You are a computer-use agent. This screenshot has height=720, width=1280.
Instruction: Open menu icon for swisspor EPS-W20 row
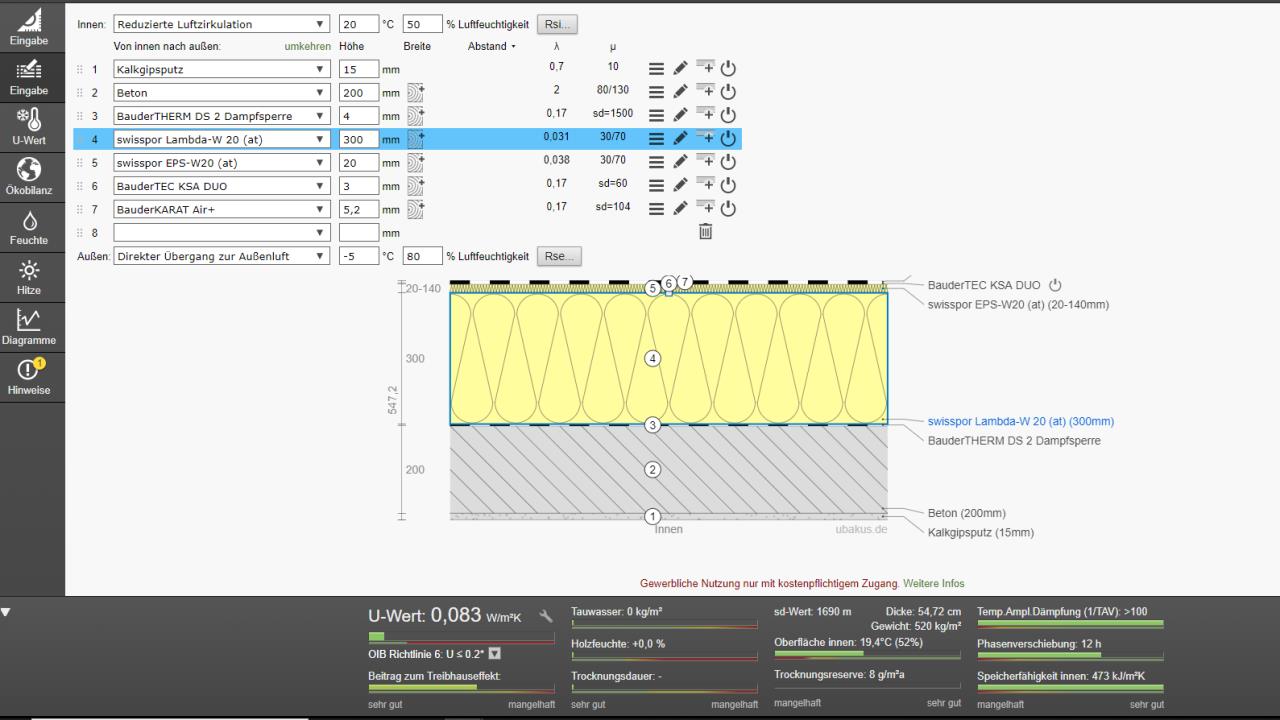(x=657, y=162)
